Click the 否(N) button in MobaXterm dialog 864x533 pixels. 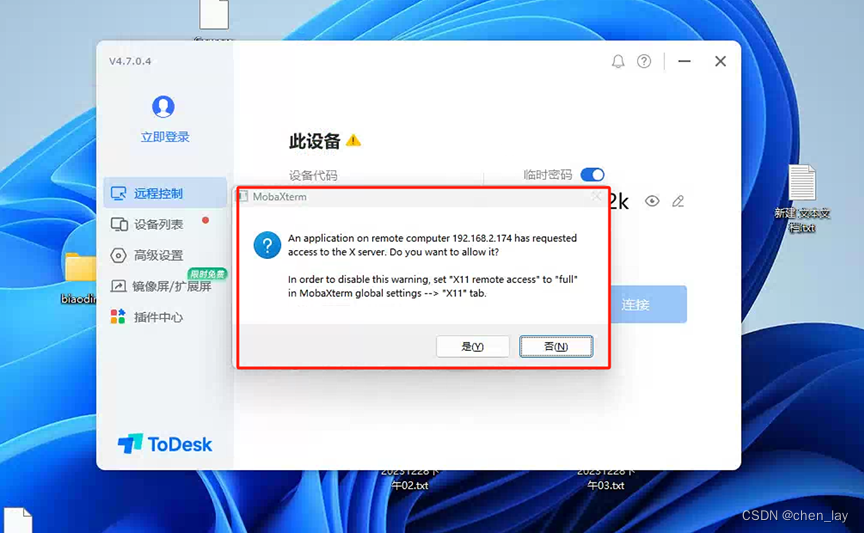coord(556,346)
